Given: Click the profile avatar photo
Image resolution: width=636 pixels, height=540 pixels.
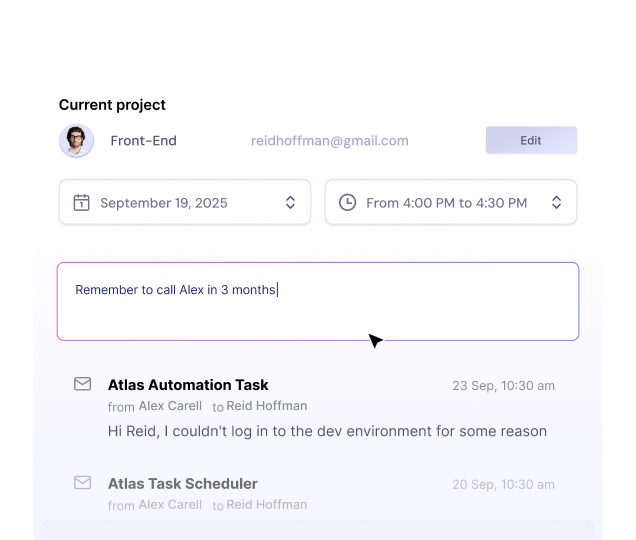Looking at the screenshot, I should click(76, 141).
